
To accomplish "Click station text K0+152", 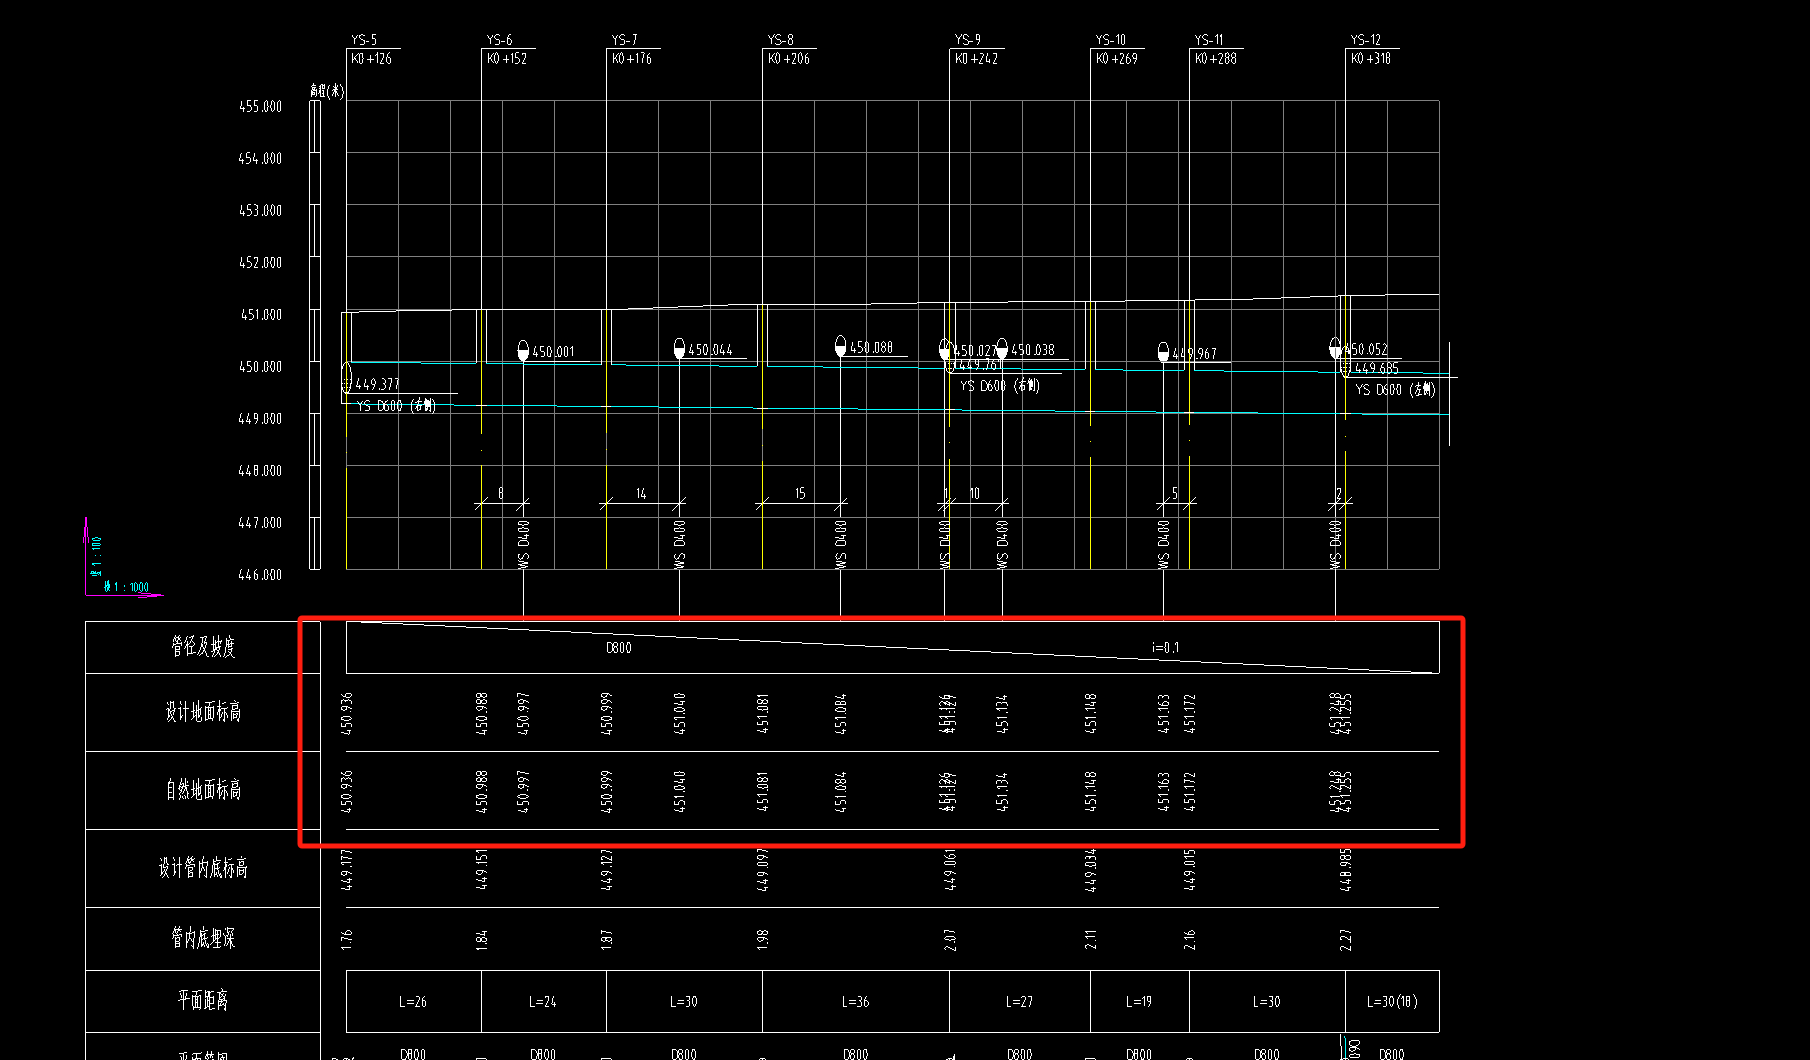I will click(x=506, y=59).
